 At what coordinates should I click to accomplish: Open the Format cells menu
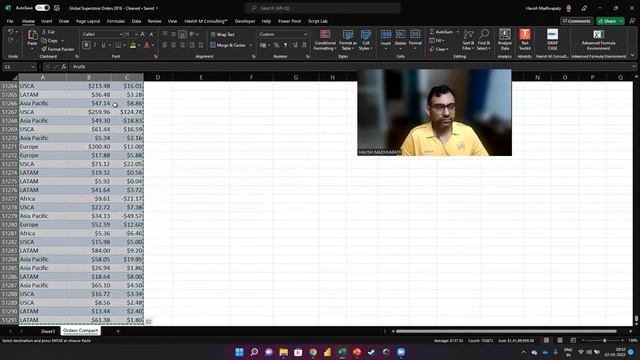(415, 39)
